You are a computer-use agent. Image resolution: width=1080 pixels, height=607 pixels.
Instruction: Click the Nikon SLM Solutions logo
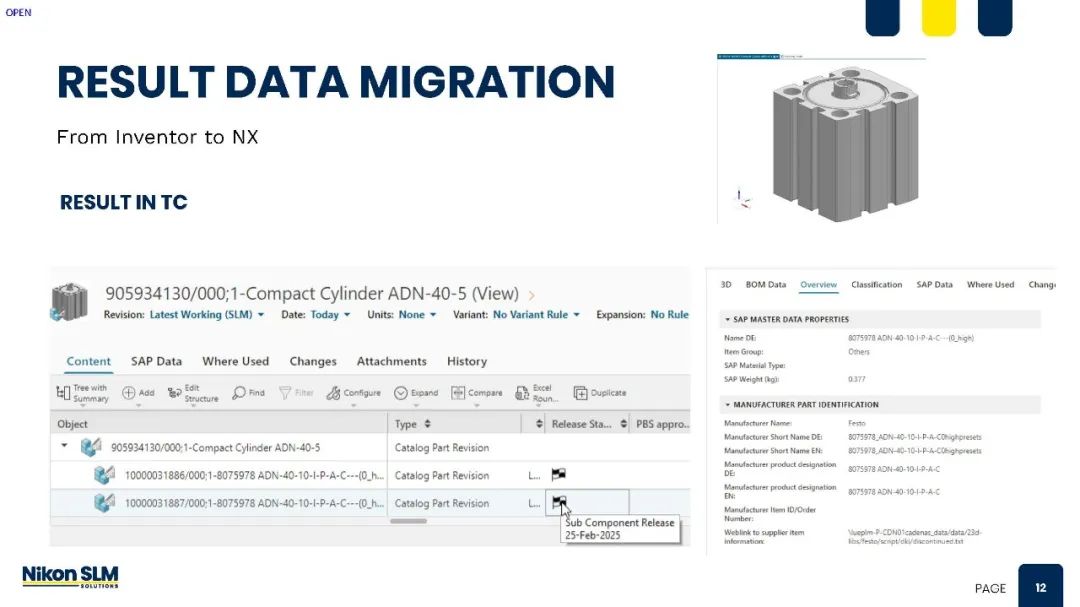tap(70, 576)
